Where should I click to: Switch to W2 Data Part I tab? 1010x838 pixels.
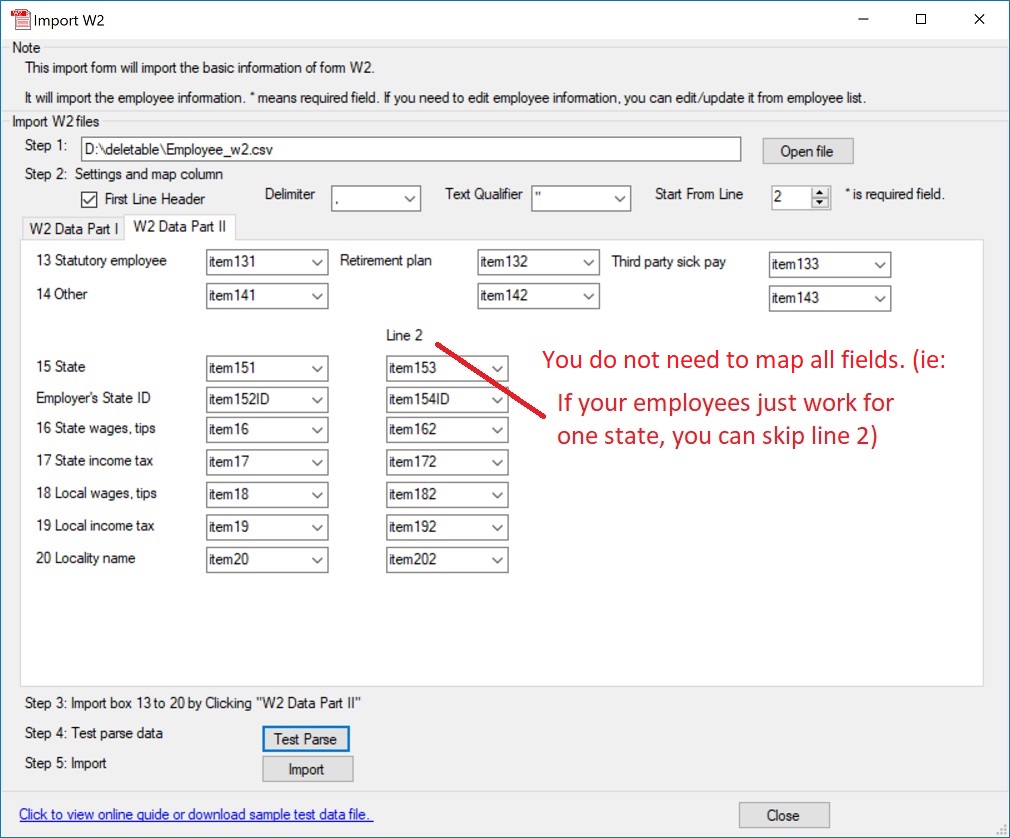coord(73,228)
